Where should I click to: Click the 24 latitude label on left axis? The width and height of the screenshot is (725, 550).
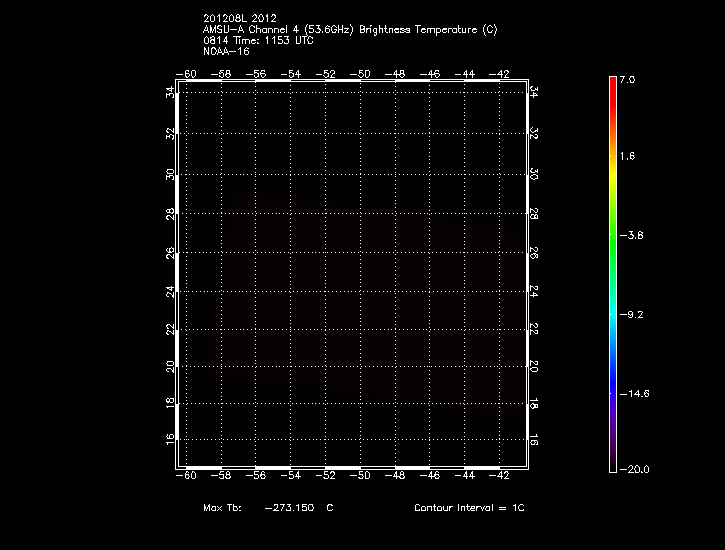click(170, 291)
